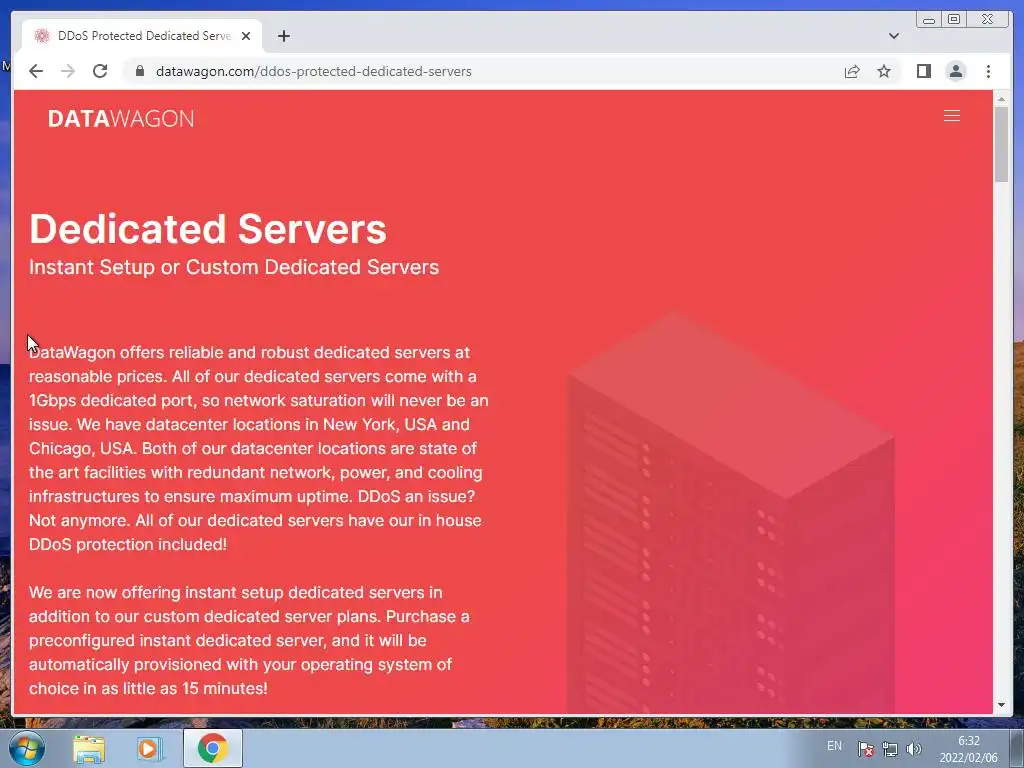Launch Windows Media Player from the taskbar

click(x=150, y=748)
